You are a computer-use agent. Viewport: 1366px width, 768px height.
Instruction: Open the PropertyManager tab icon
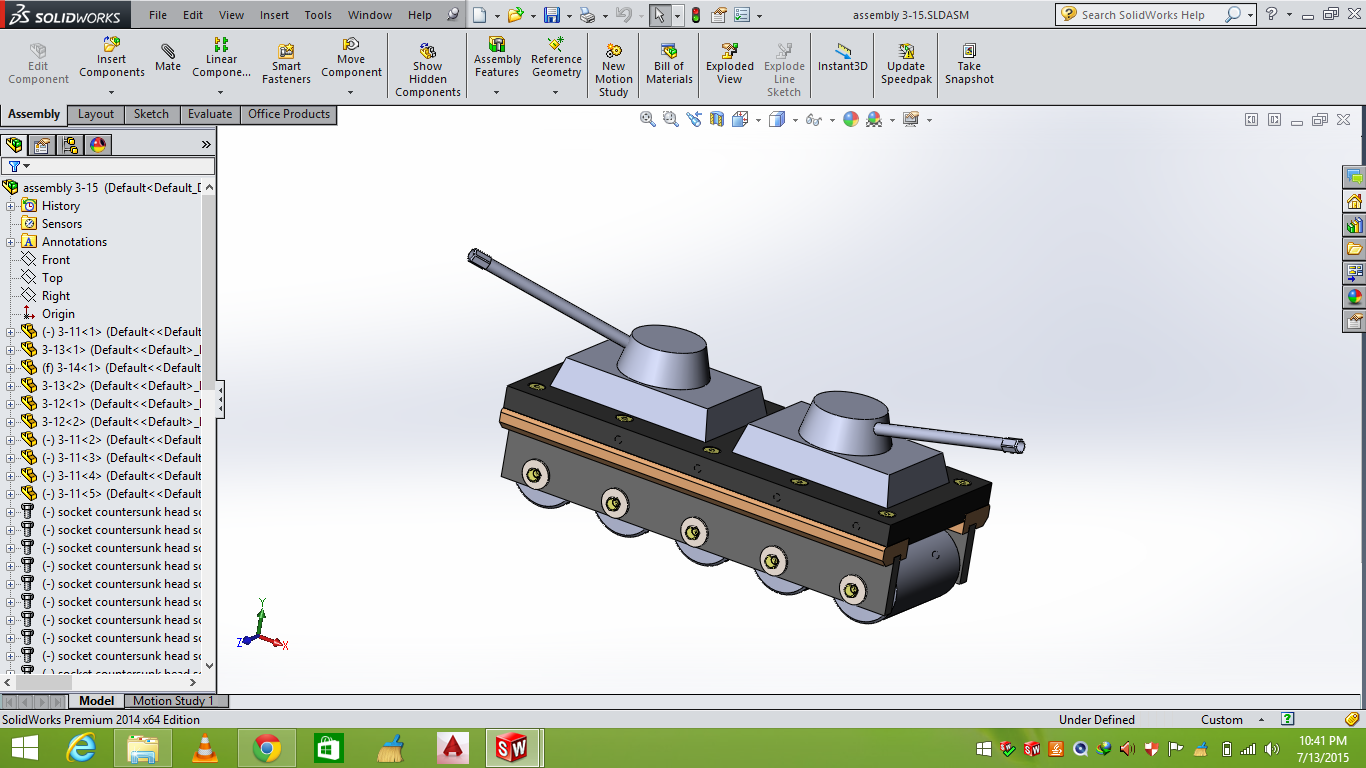[x=42, y=145]
